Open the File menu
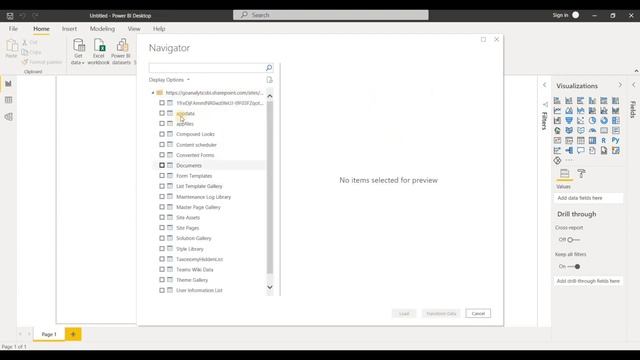The width and height of the screenshot is (640, 360). 13,29
